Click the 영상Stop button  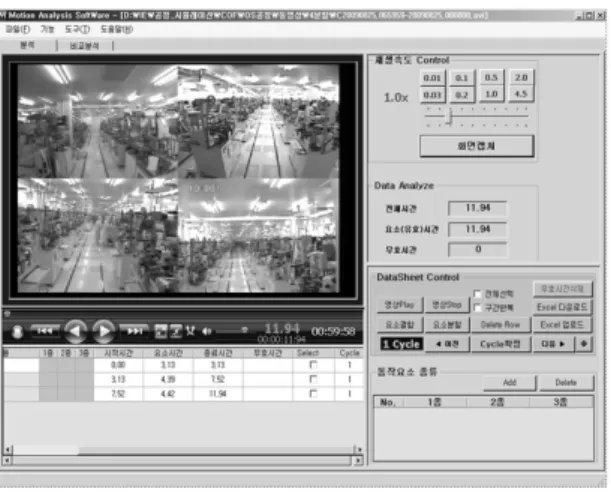(447, 305)
